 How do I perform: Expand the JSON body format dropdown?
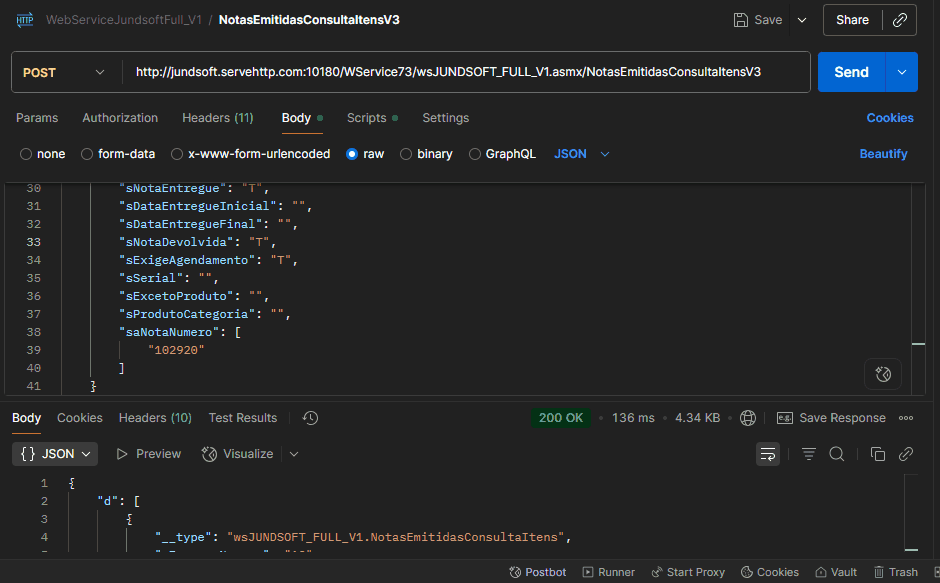582,154
